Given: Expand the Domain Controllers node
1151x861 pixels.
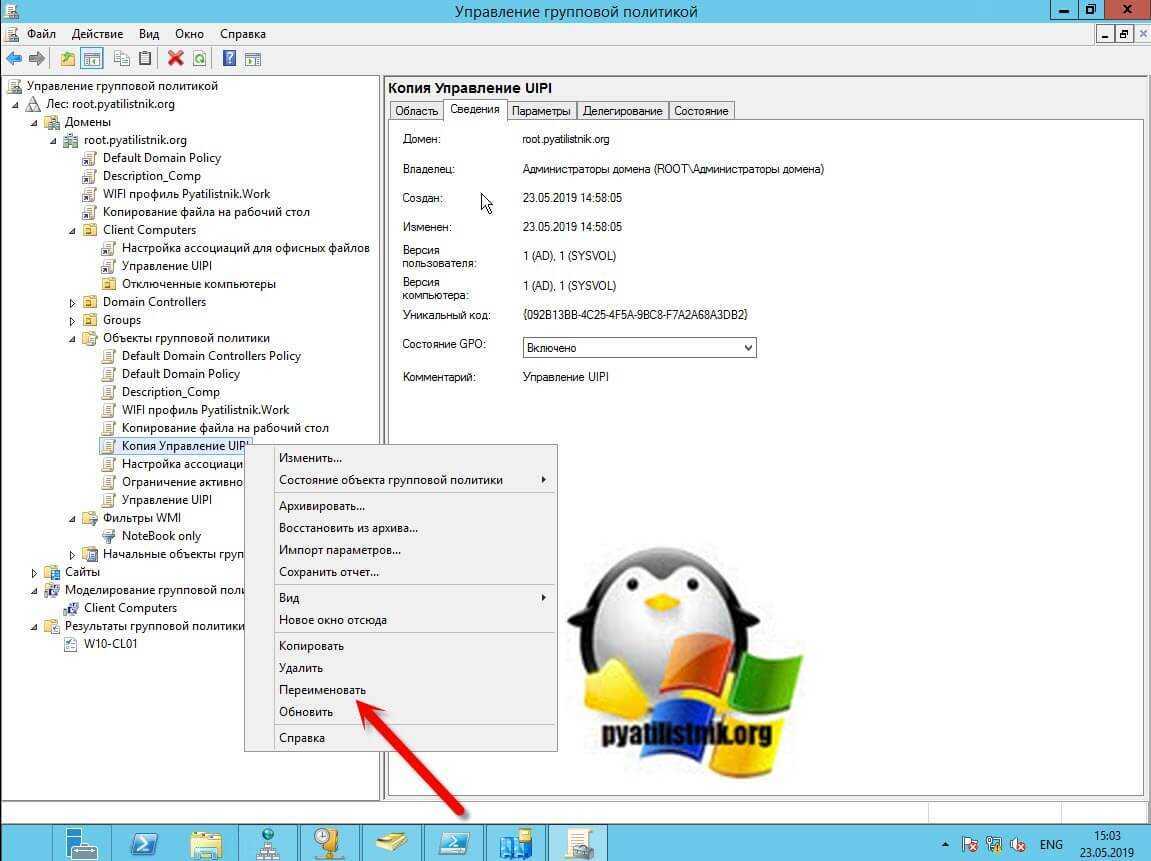Looking at the screenshot, I should tap(72, 302).
